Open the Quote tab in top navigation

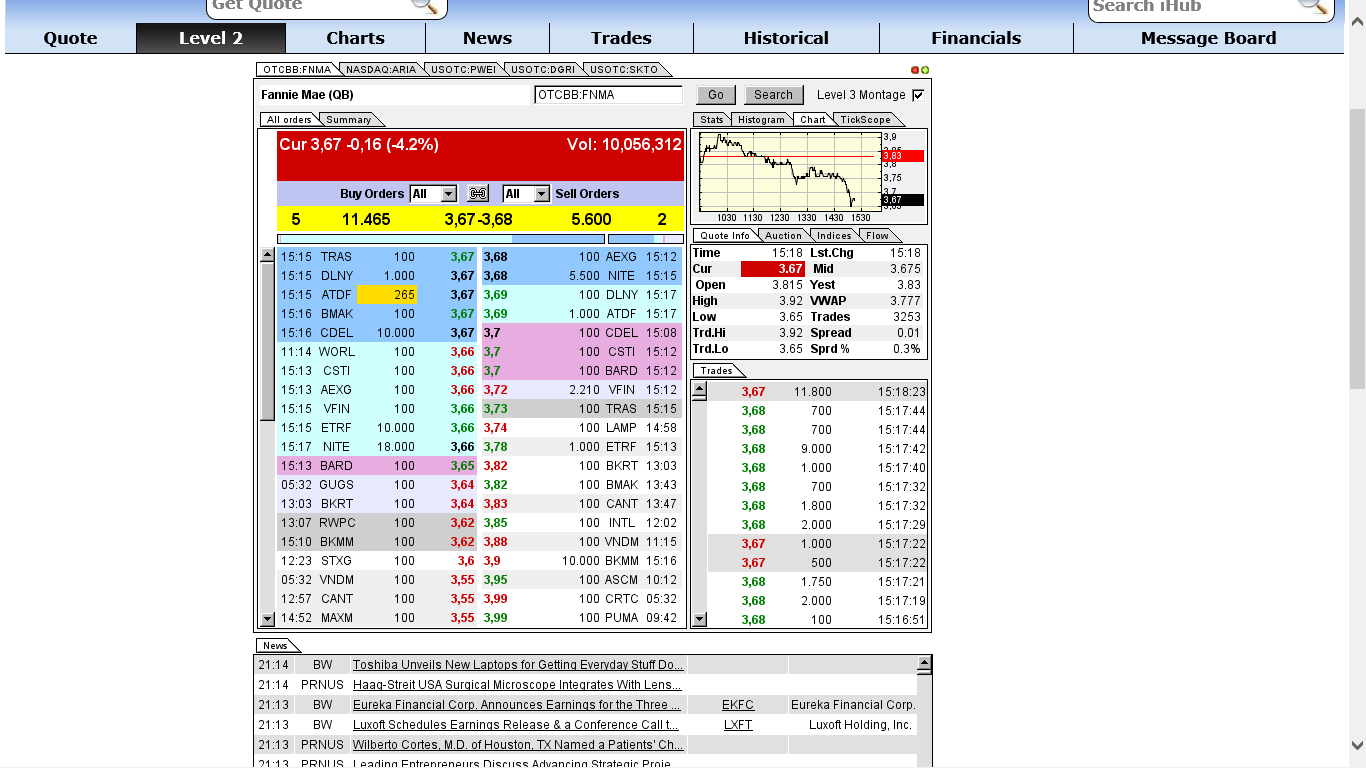pos(70,38)
